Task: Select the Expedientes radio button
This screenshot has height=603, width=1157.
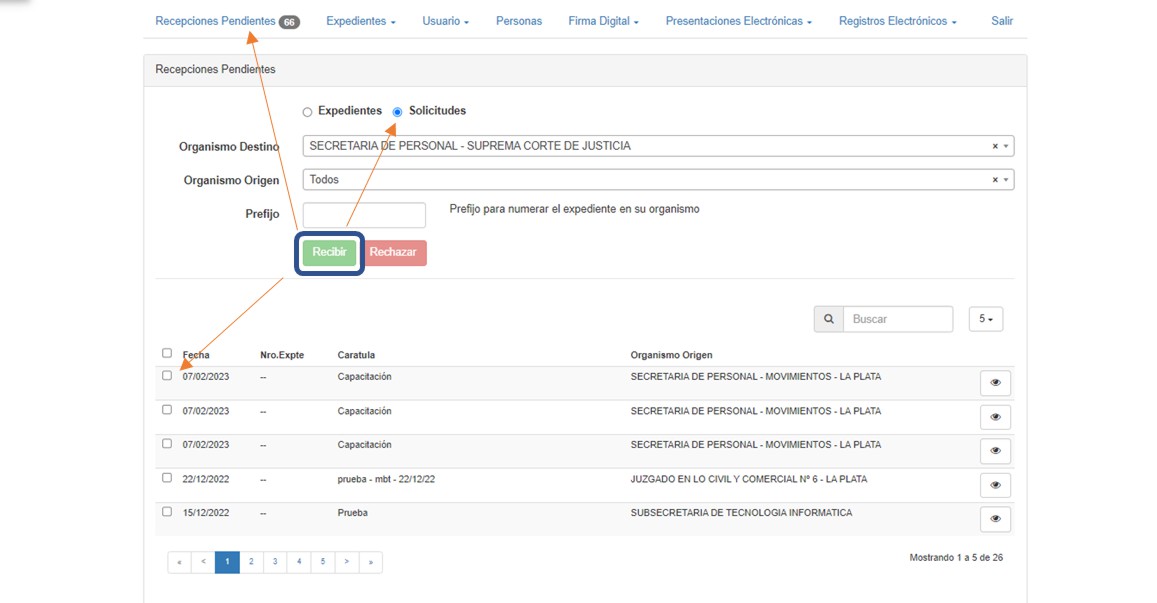Action: tap(308, 112)
